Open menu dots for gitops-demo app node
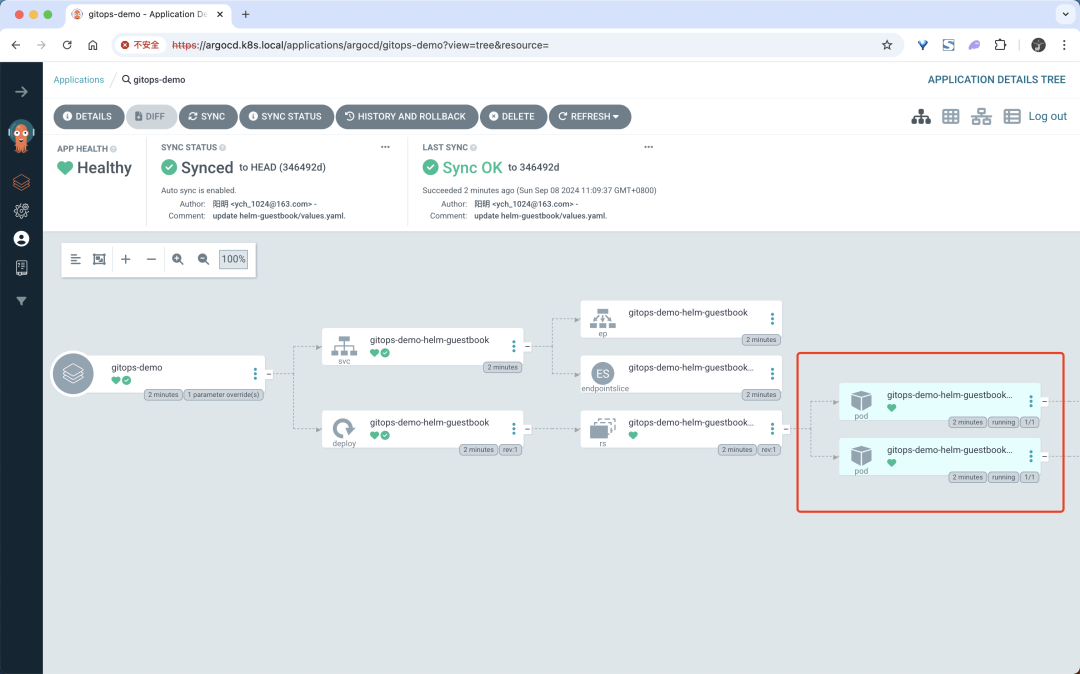The height and width of the screenshot is (674, 1080). tap(255, 373)
